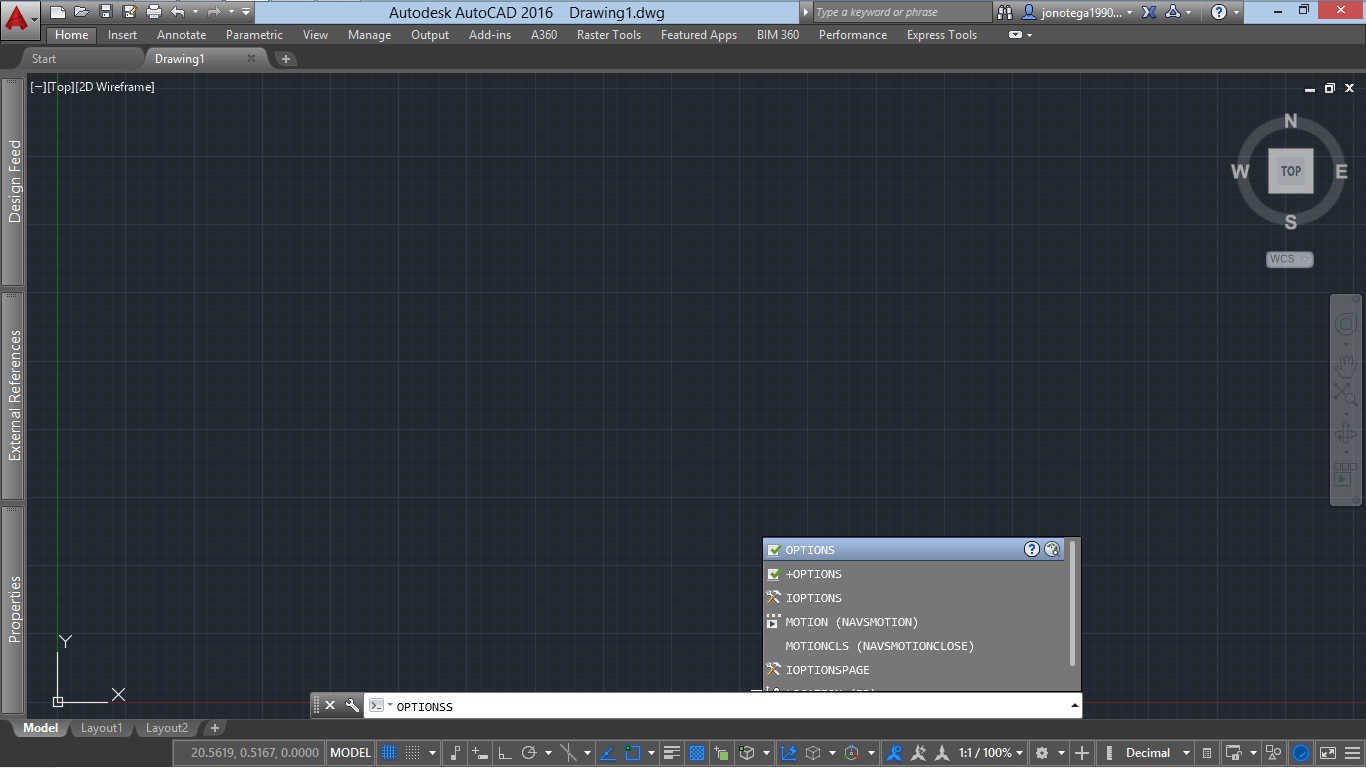Toggle Lineweight display in status bar
The width and height of the screenshot is (1366, 768).
(672, 753)
